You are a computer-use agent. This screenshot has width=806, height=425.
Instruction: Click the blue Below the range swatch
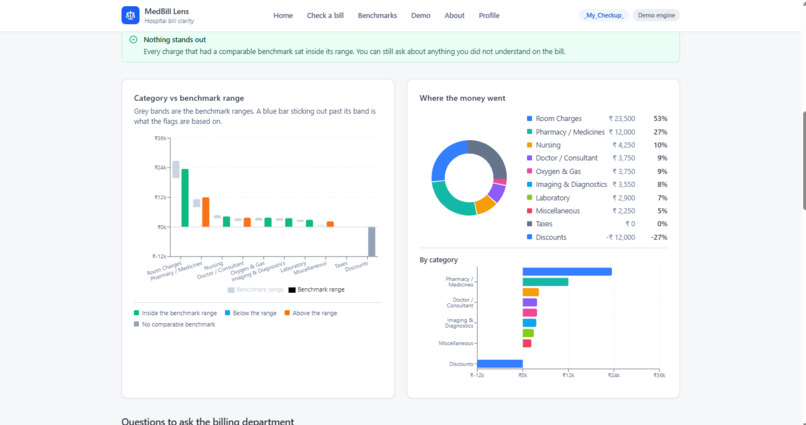tap(227, 313)
